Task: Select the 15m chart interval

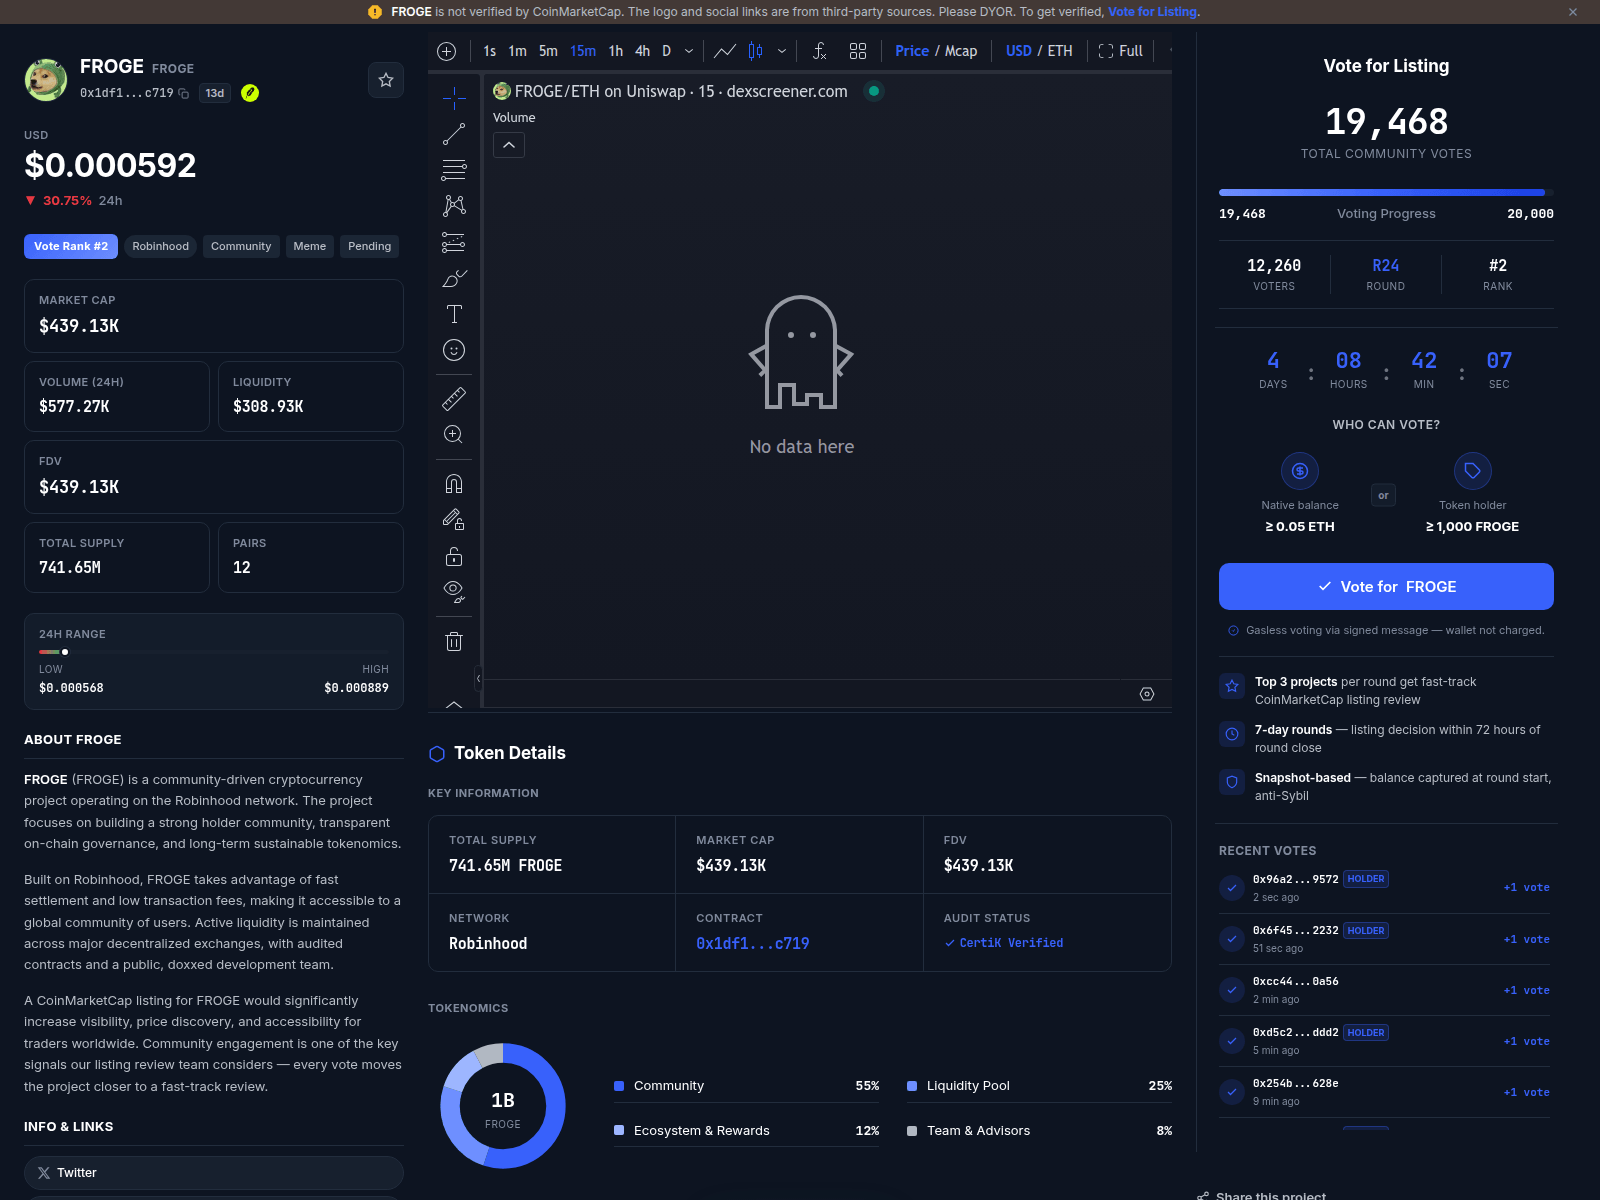Action: pos(583,51)
